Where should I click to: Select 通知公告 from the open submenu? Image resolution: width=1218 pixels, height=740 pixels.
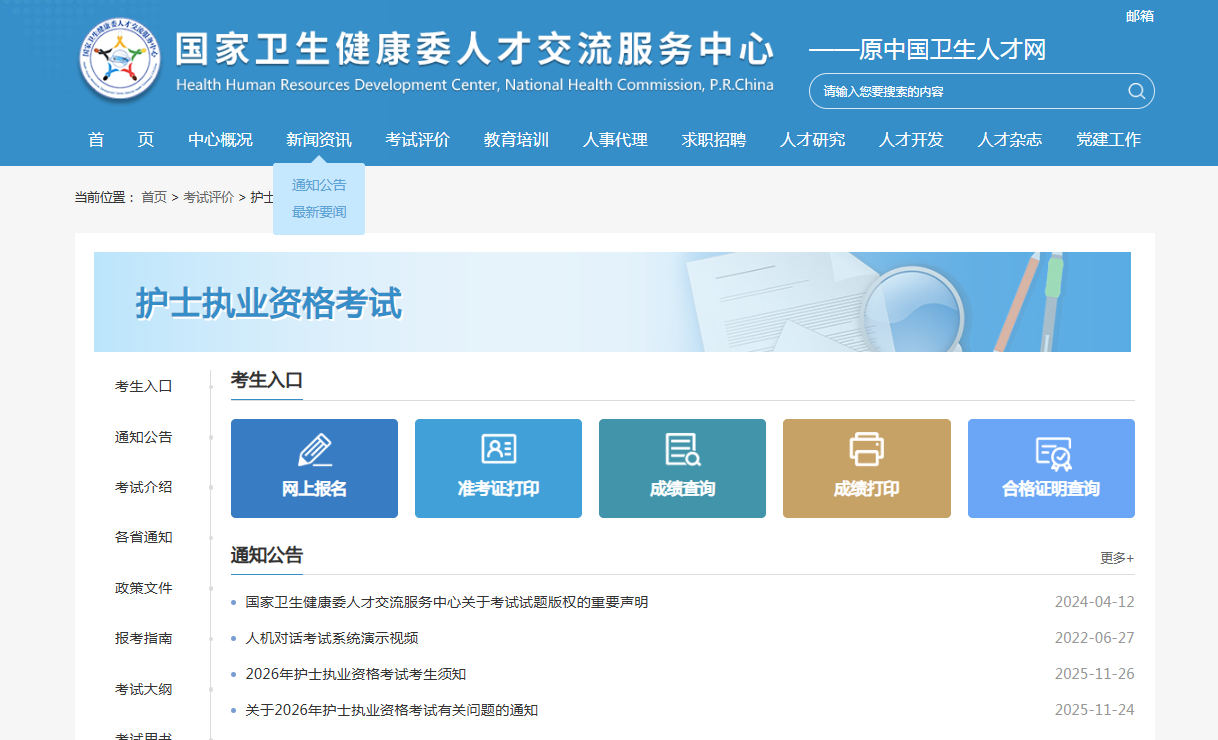[317, 184]
